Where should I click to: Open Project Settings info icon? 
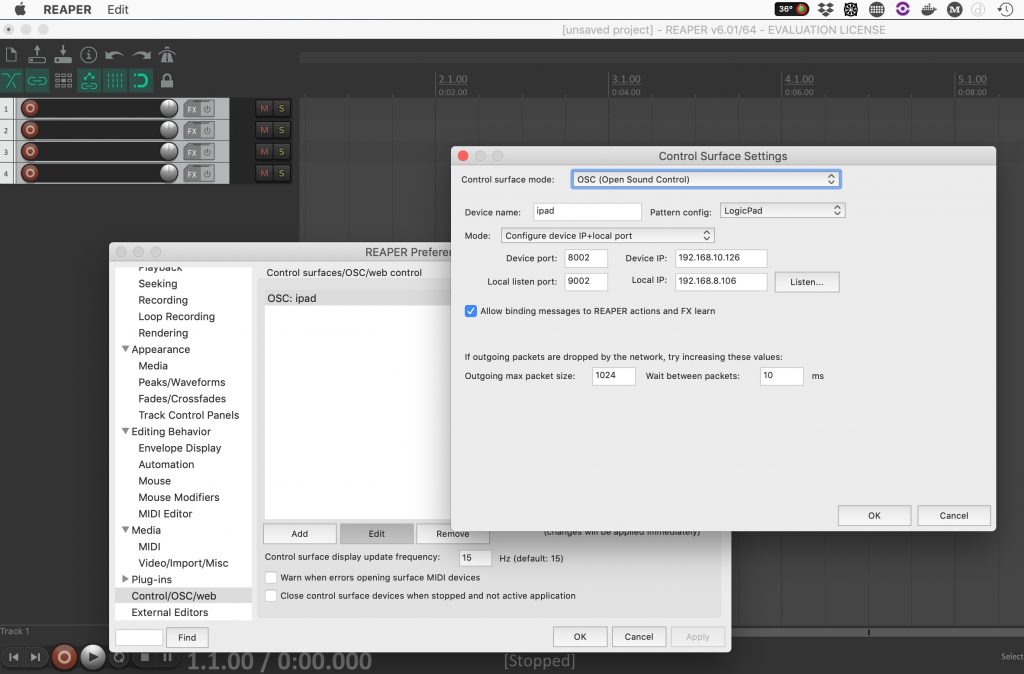coord(88,55)
